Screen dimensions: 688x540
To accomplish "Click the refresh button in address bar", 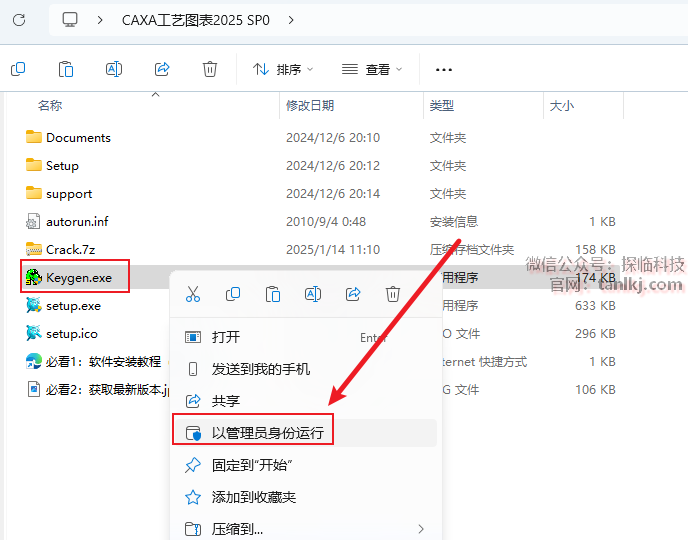I will click(19, 20).
